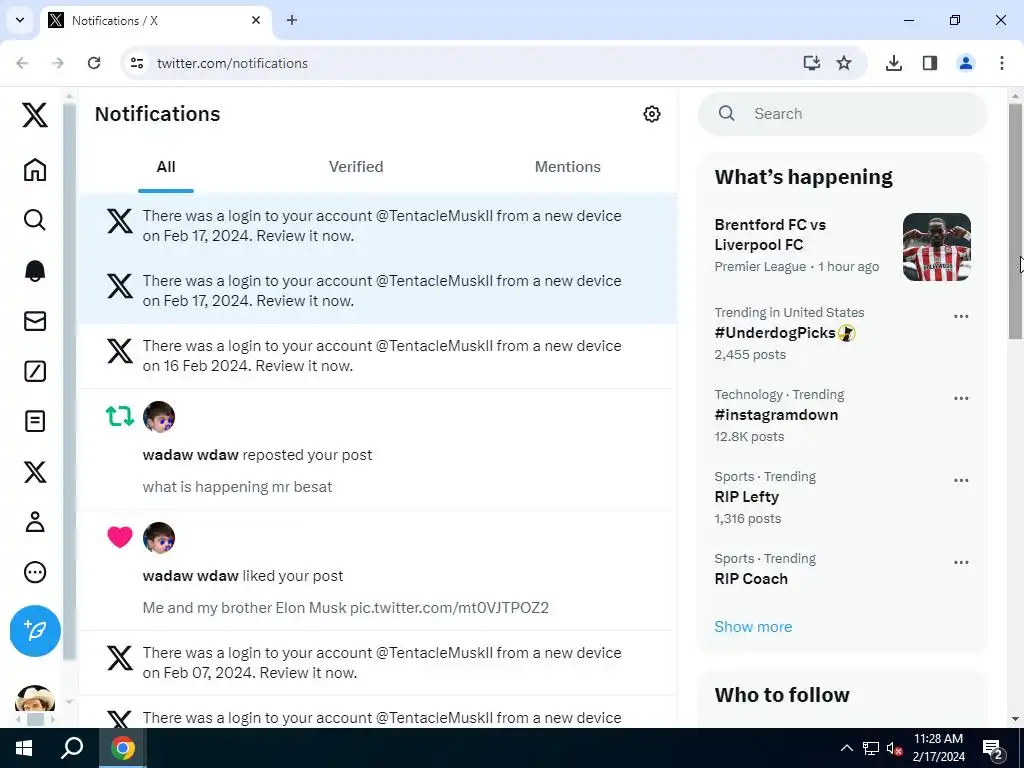Open more options for RIP Lefty
1024x768 pixels.
pyautogui.click(x=961, y=481)
